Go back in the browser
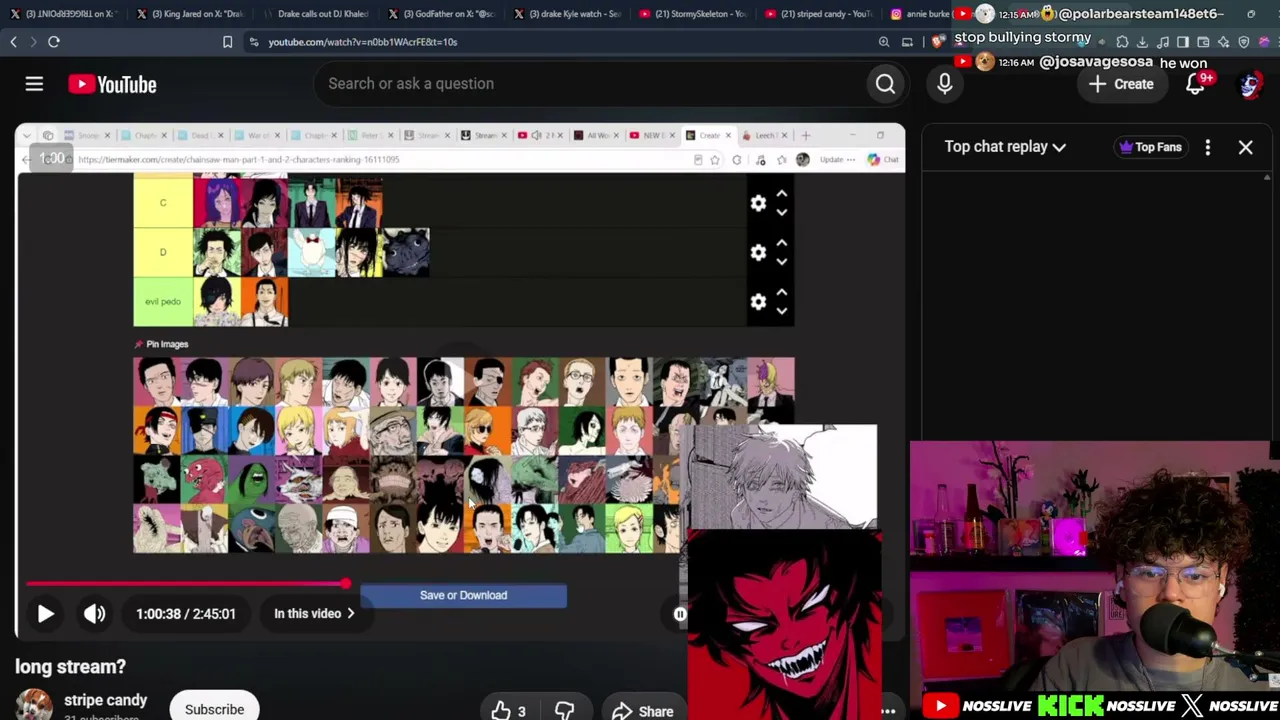The image size is (1280, 720). pyautogui.click(x=14, y=42)
